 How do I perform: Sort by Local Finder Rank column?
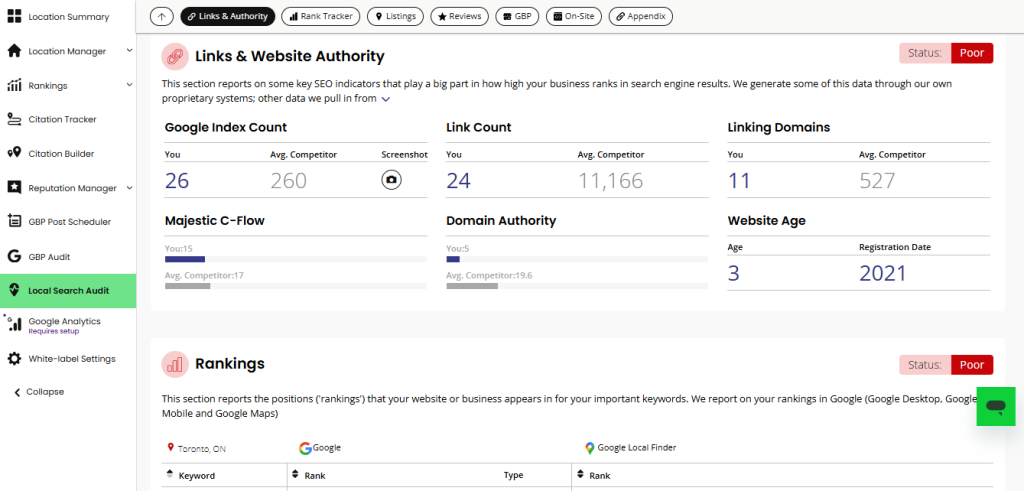click(x=580, y=475)
